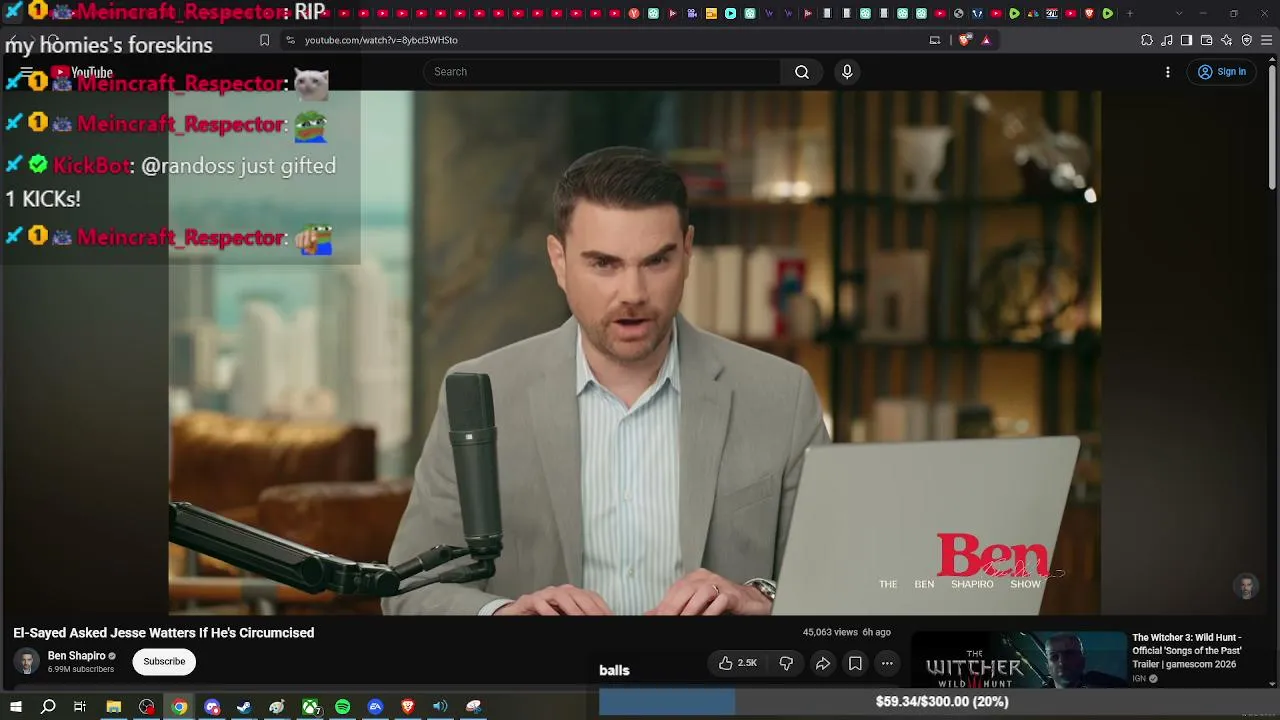Image resolution: width=1280 pixels, height=720 pixels.
Task: View site information icon beside the URL
Action: (x=290, y=40)
